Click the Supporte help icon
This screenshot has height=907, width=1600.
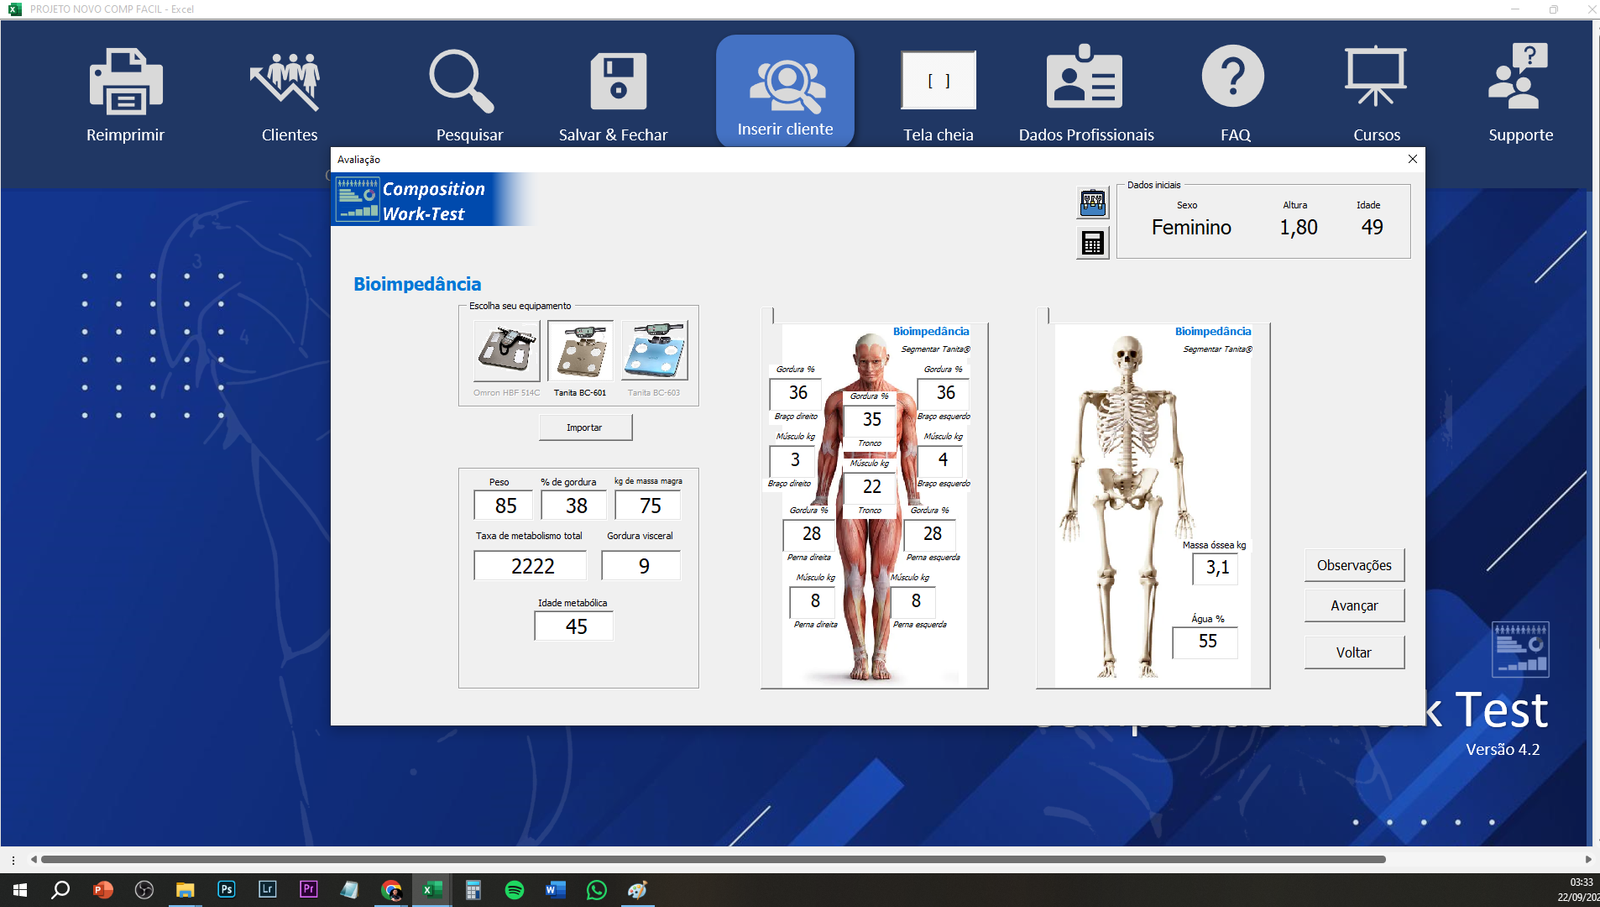pyautogui.click(x=1519, y=78)
